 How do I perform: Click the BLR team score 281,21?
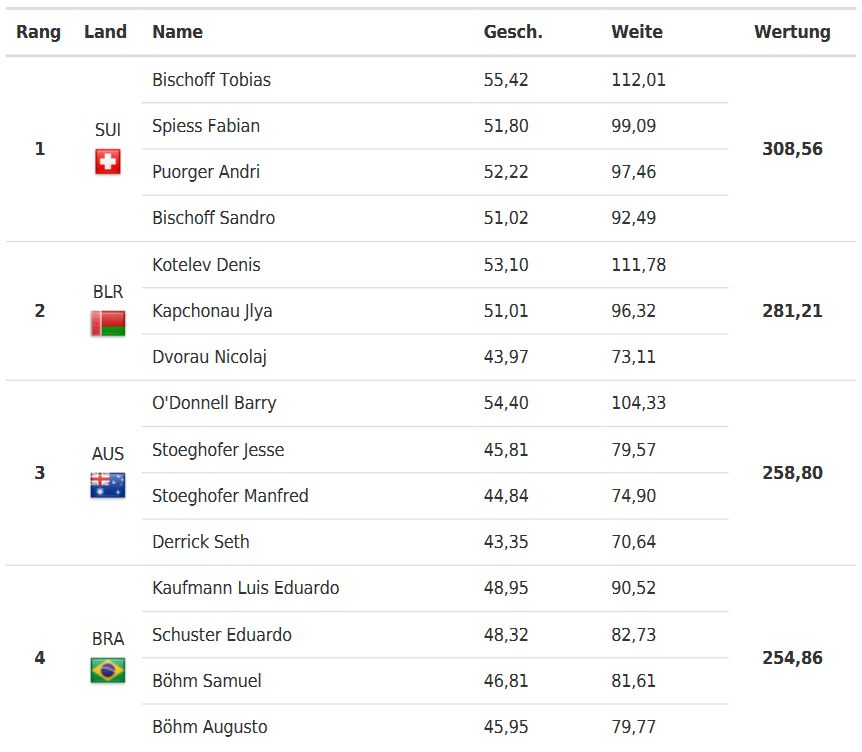[x=792, y=311]
